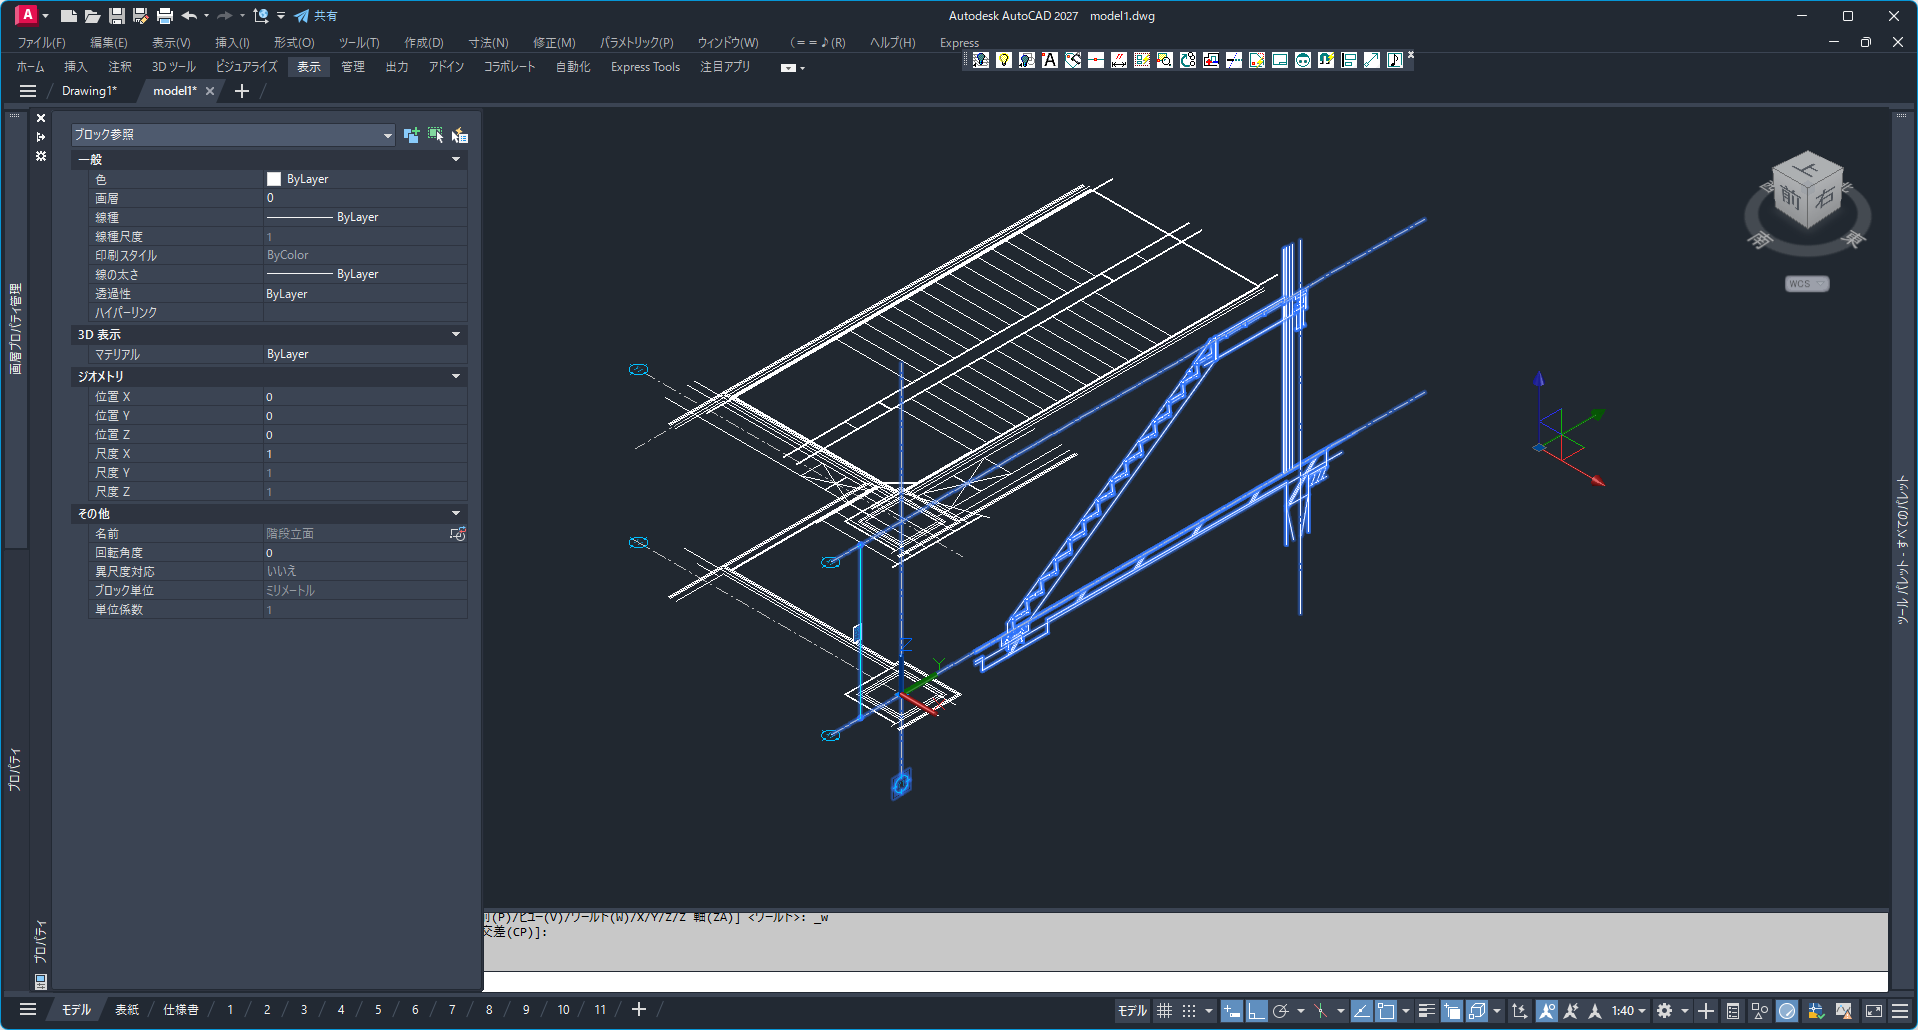Viewport: 1918px width, 1030px height.
Task: Click the Plot printer icon in title bar
Action: [x=165, y=16]
